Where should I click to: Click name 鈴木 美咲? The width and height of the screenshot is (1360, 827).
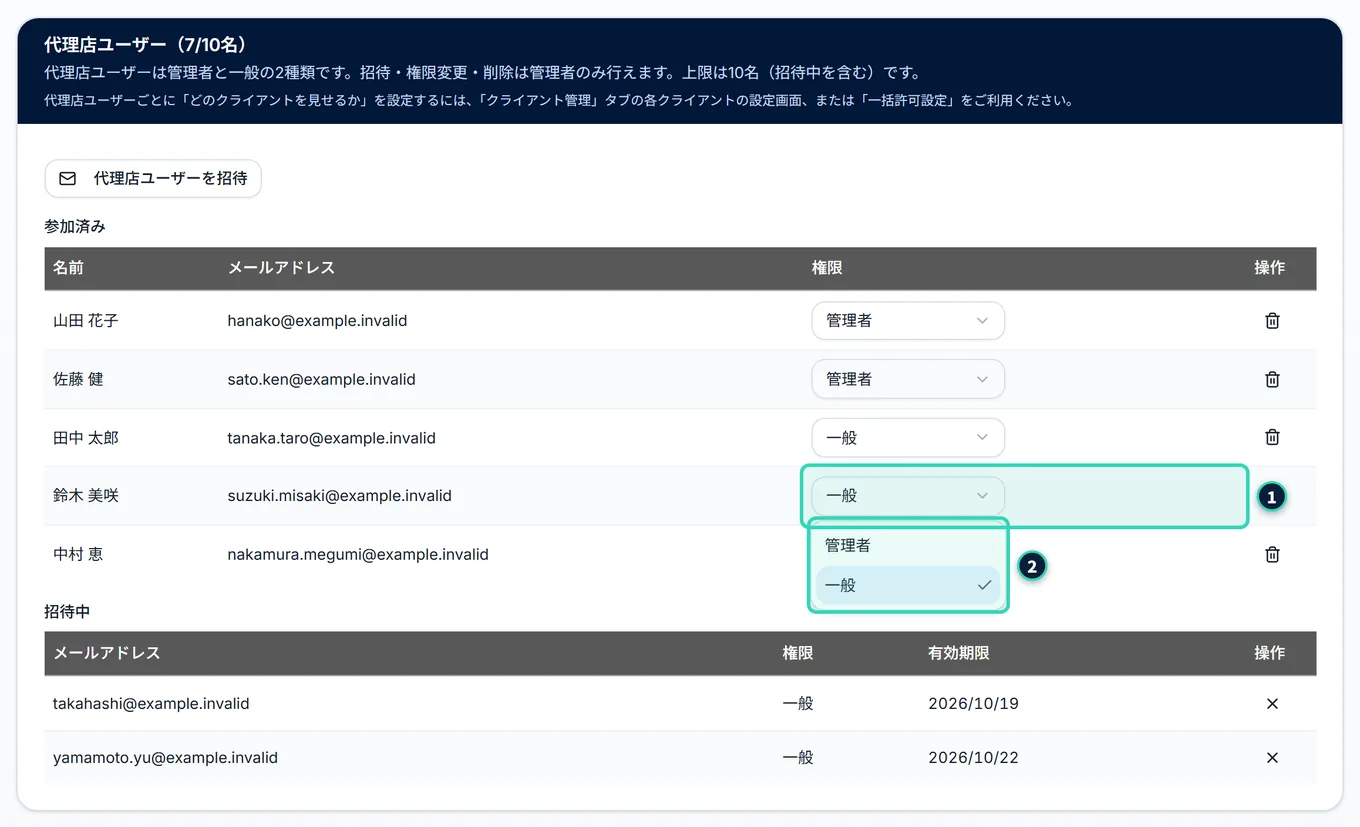(86, 496)
